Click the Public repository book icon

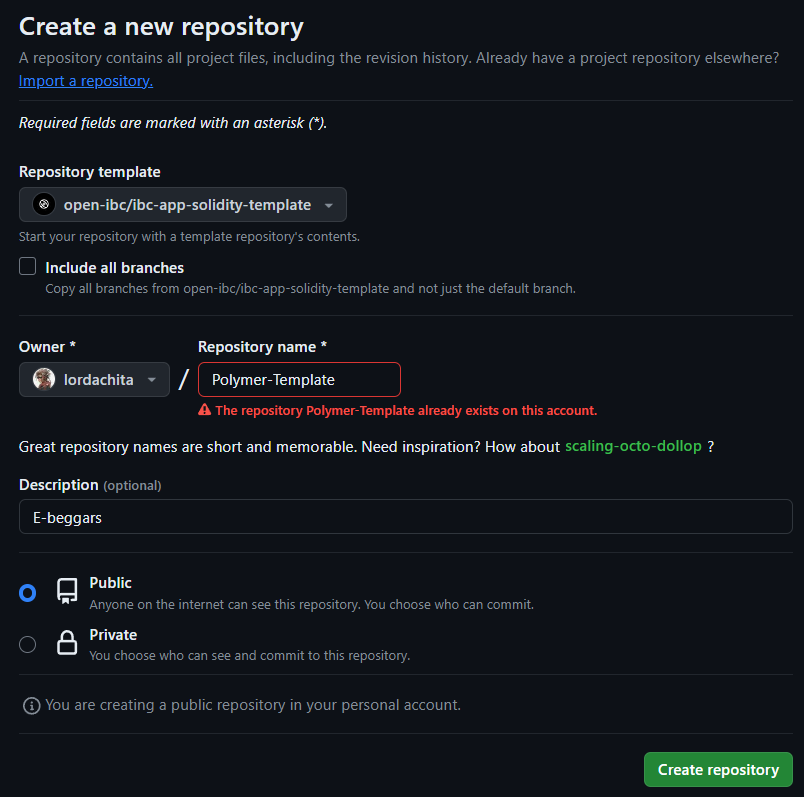[x=67, y=591]
